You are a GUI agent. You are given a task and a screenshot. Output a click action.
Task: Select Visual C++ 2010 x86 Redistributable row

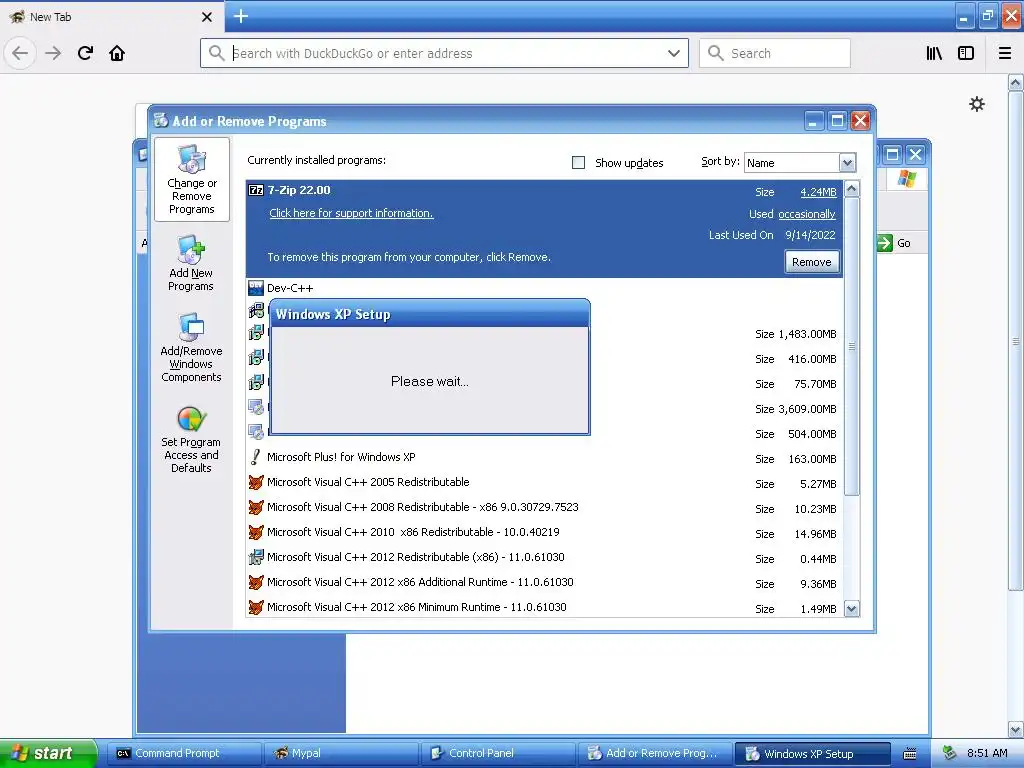[544, 533]
